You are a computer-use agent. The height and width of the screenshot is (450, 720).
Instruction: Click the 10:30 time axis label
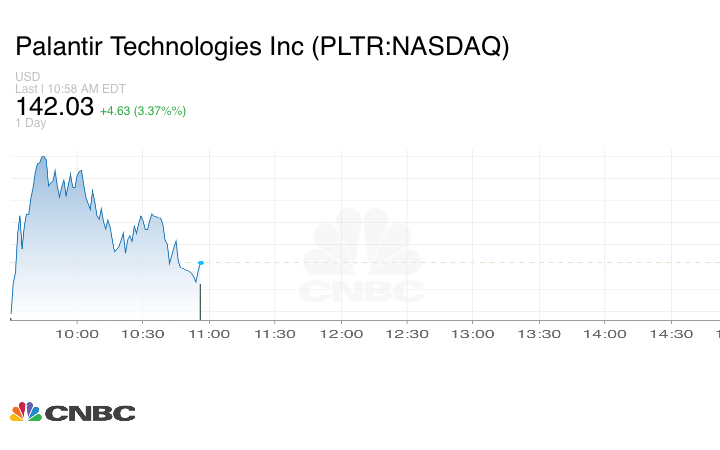click(x=144, y=334)
